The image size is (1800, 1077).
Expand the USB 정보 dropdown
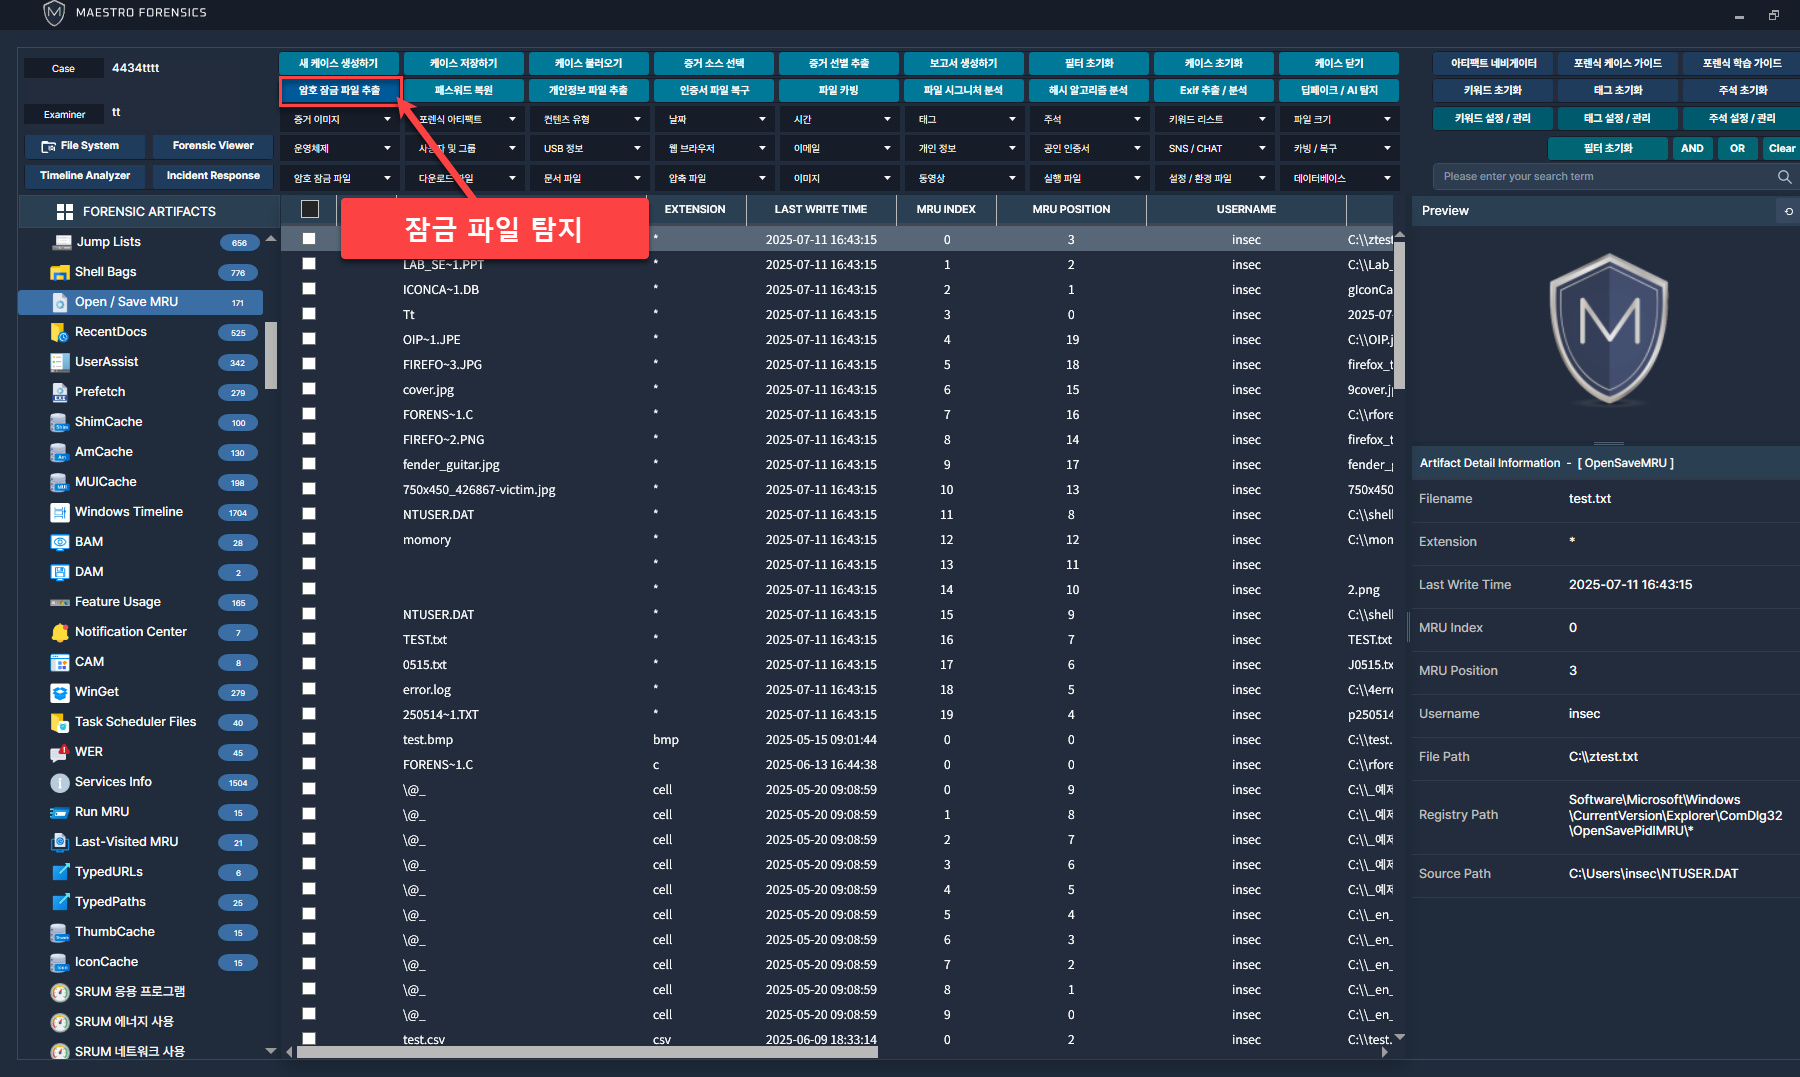[x=590, y=148]
